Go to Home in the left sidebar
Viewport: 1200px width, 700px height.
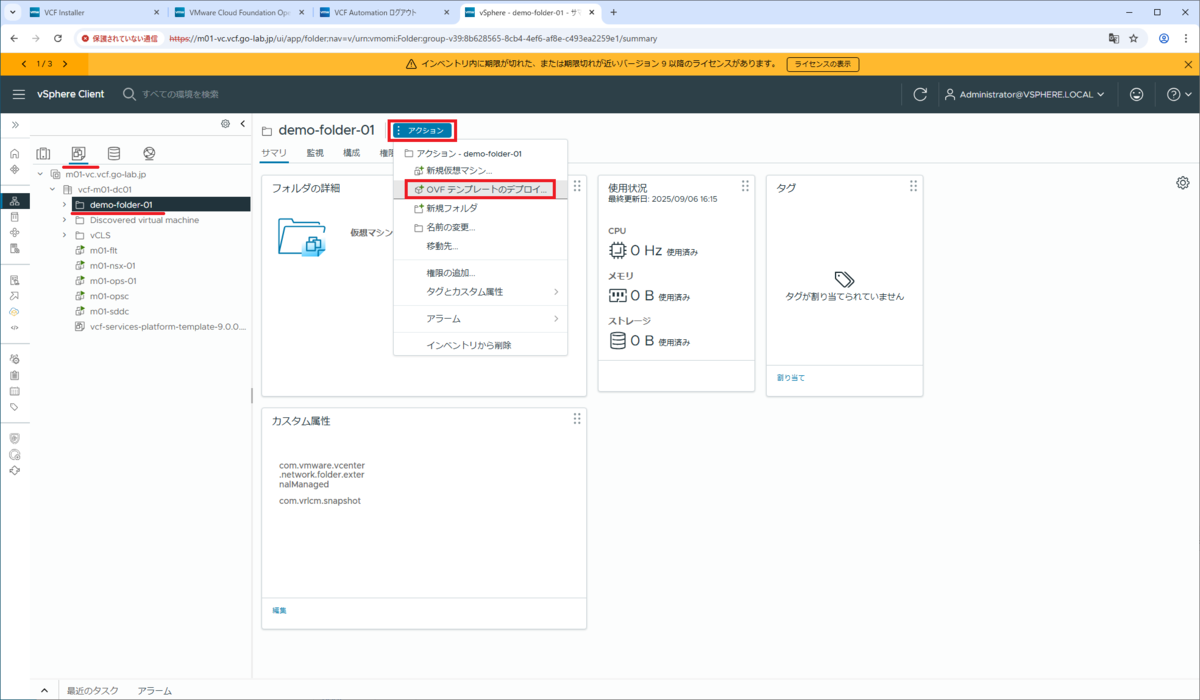14,154
